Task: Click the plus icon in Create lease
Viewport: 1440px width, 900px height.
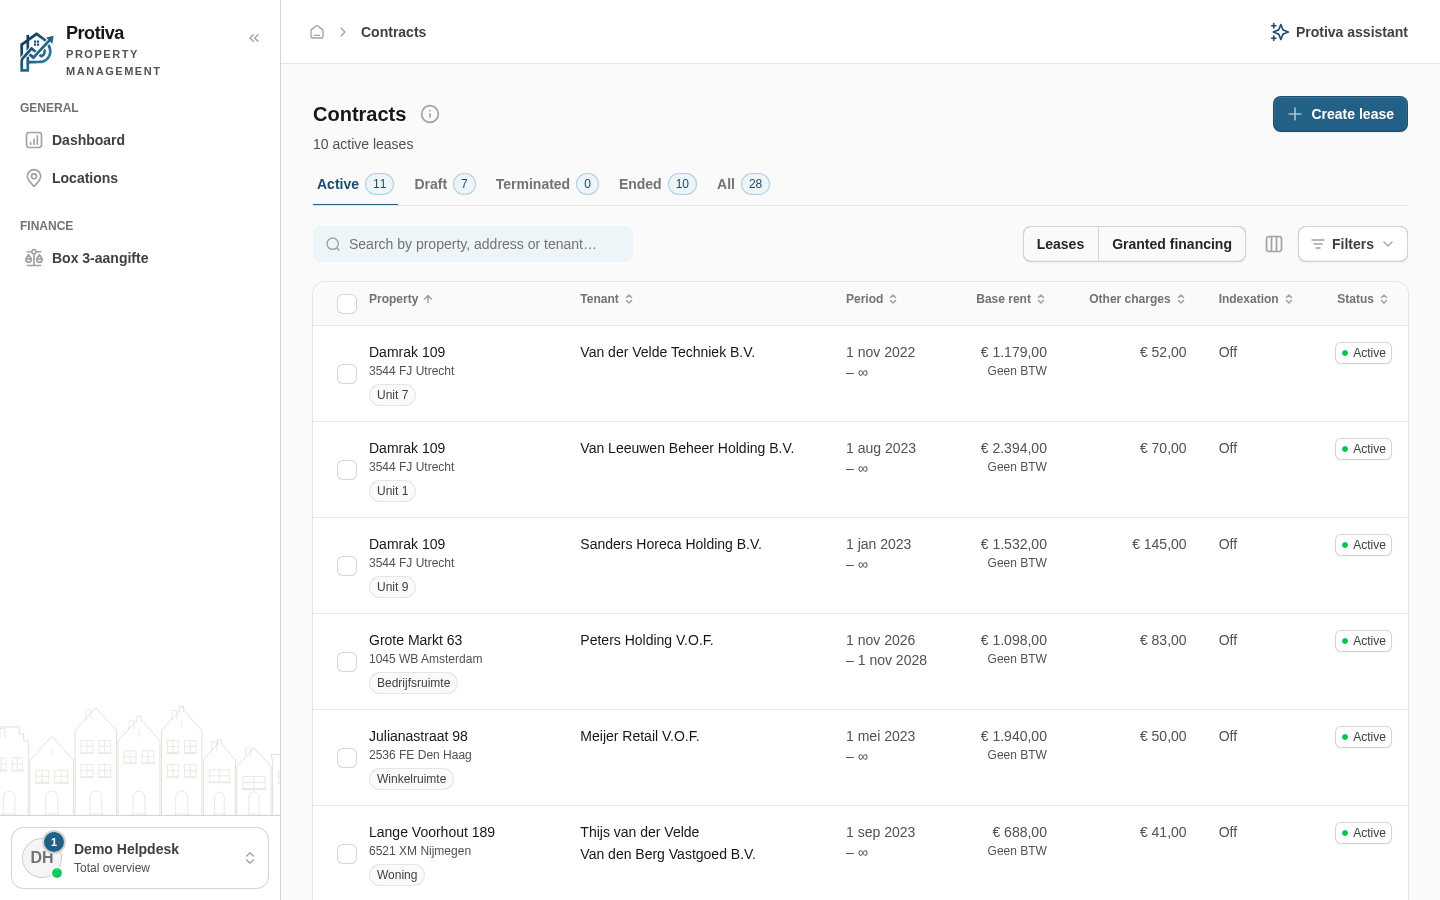Action: click(1295, 114)
